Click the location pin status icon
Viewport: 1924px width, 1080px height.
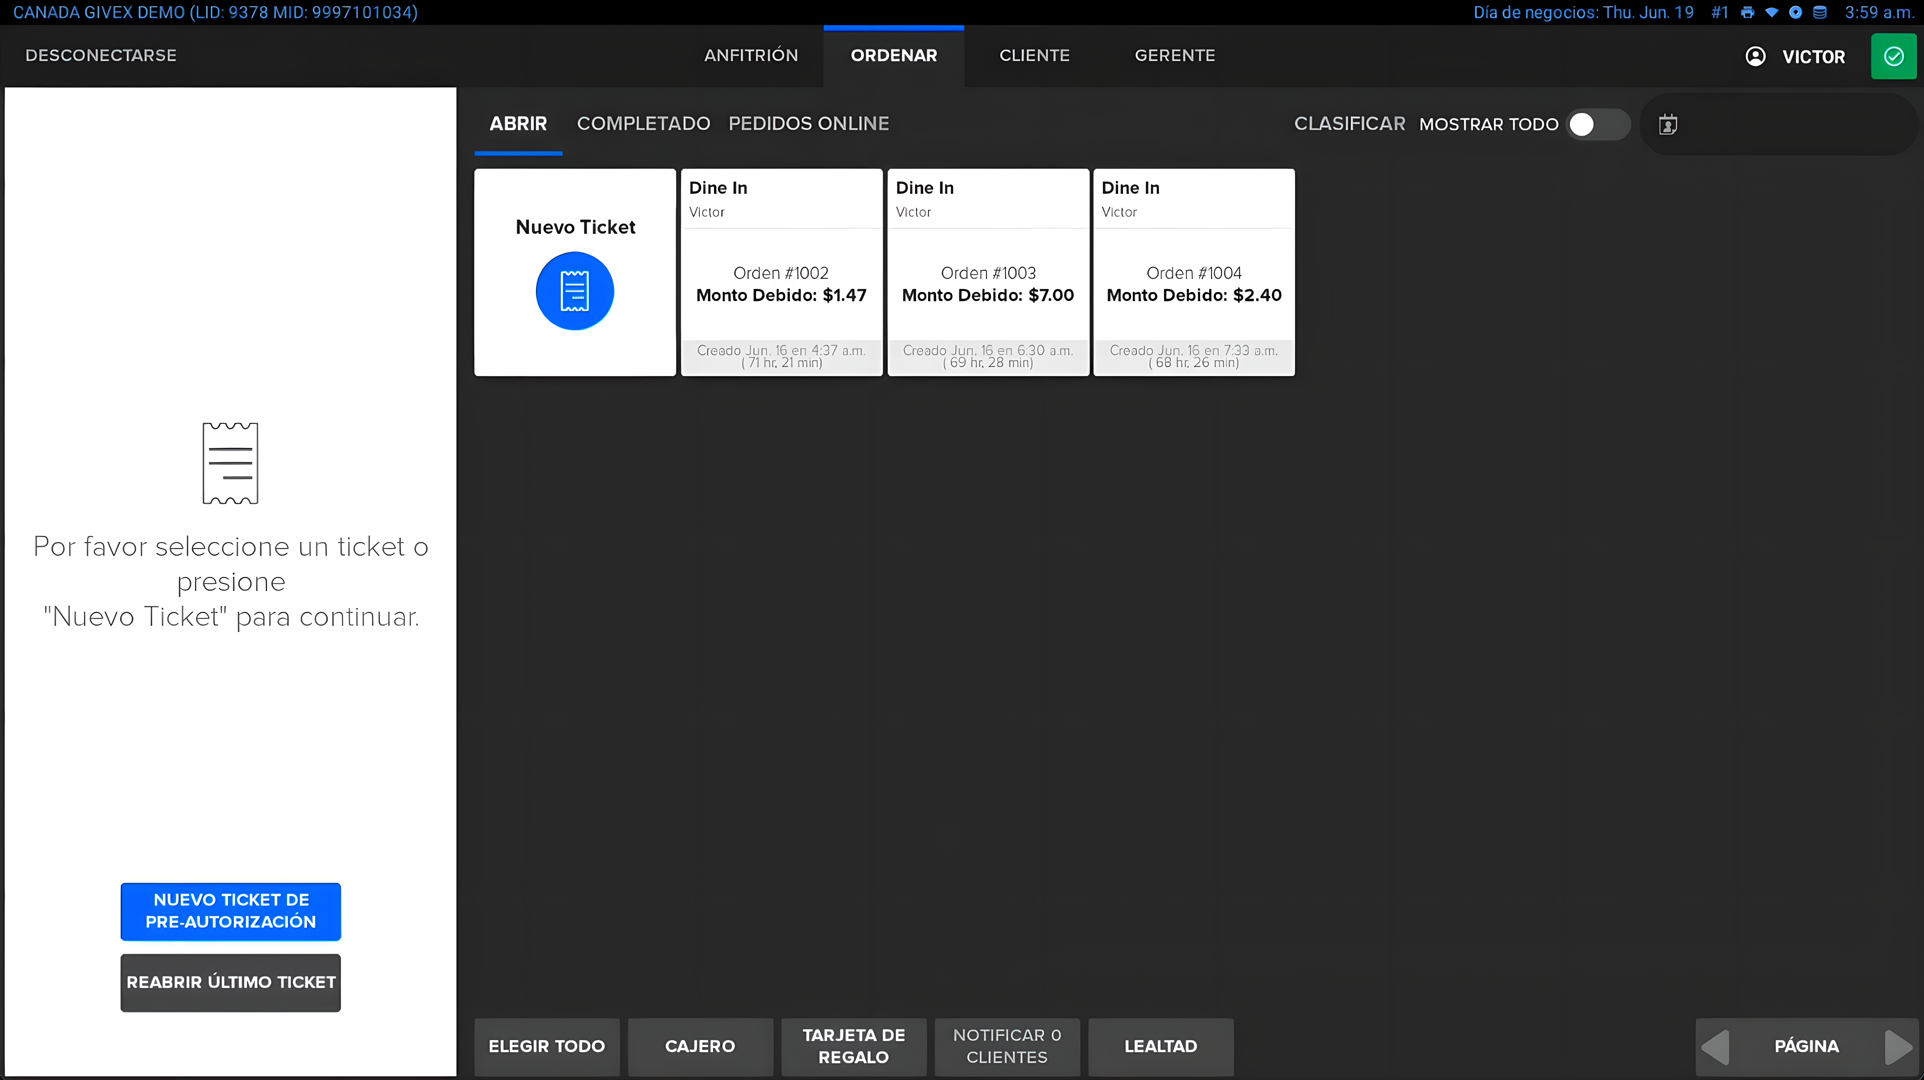pyautogui.click(x=1796, y=13)
